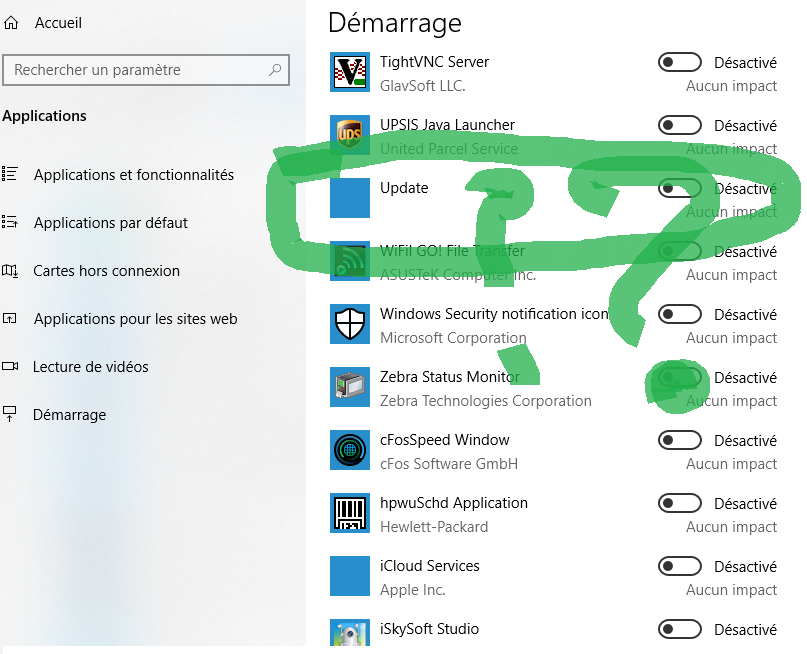Image resolution: width=807 pixels, height=654 pixels.
Task: Select Démarrage in the sidebar
Action: click(69, 415)
